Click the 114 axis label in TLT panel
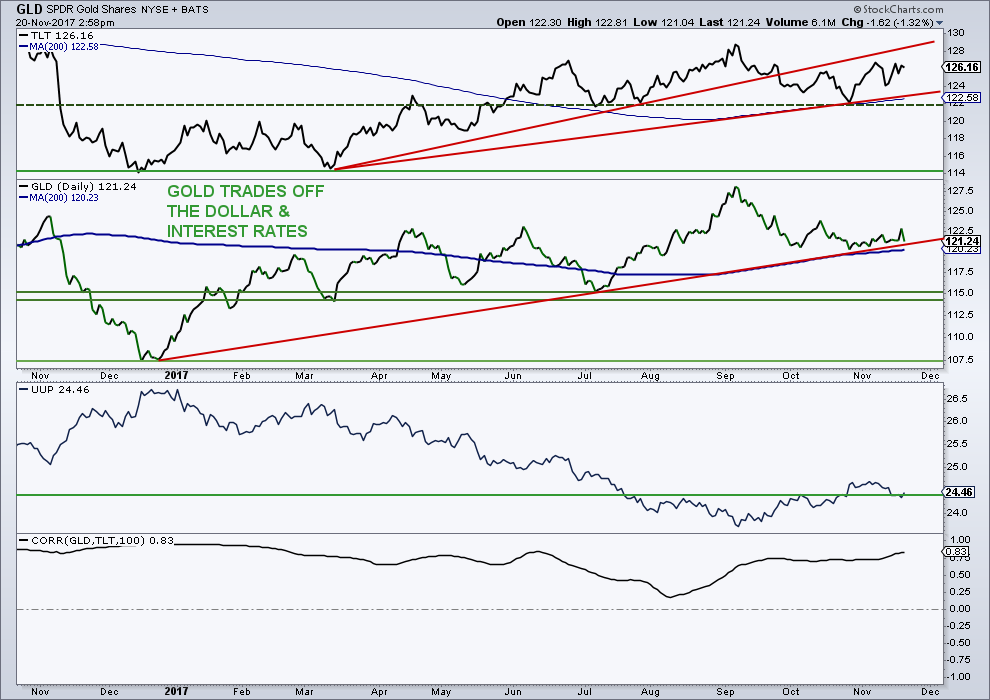The image size is (990, 700). [x=955, y=172]
